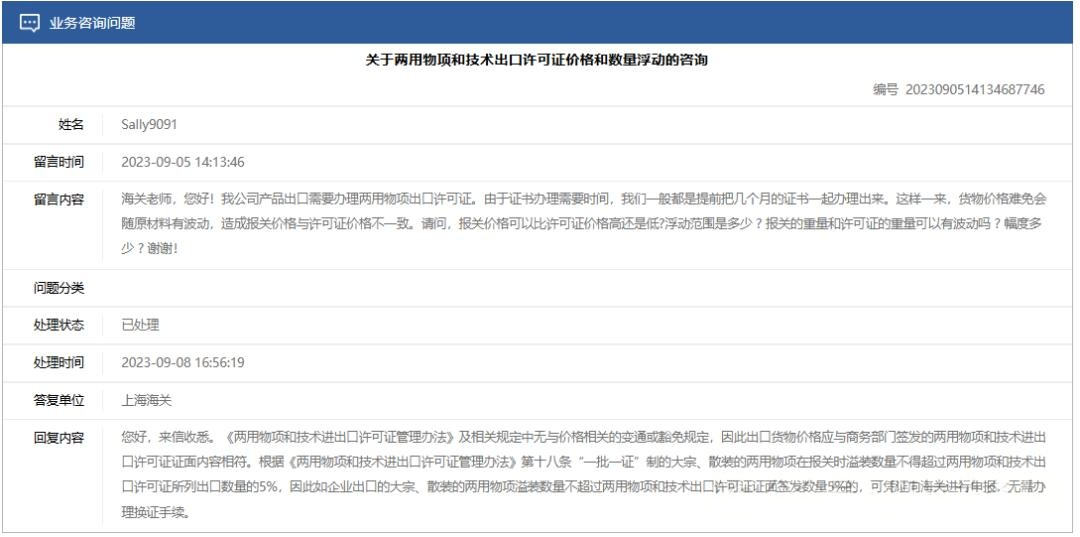Click the 业务咨询问题 header title
This screenshot has width=1080, height=537.
(92, 23)
